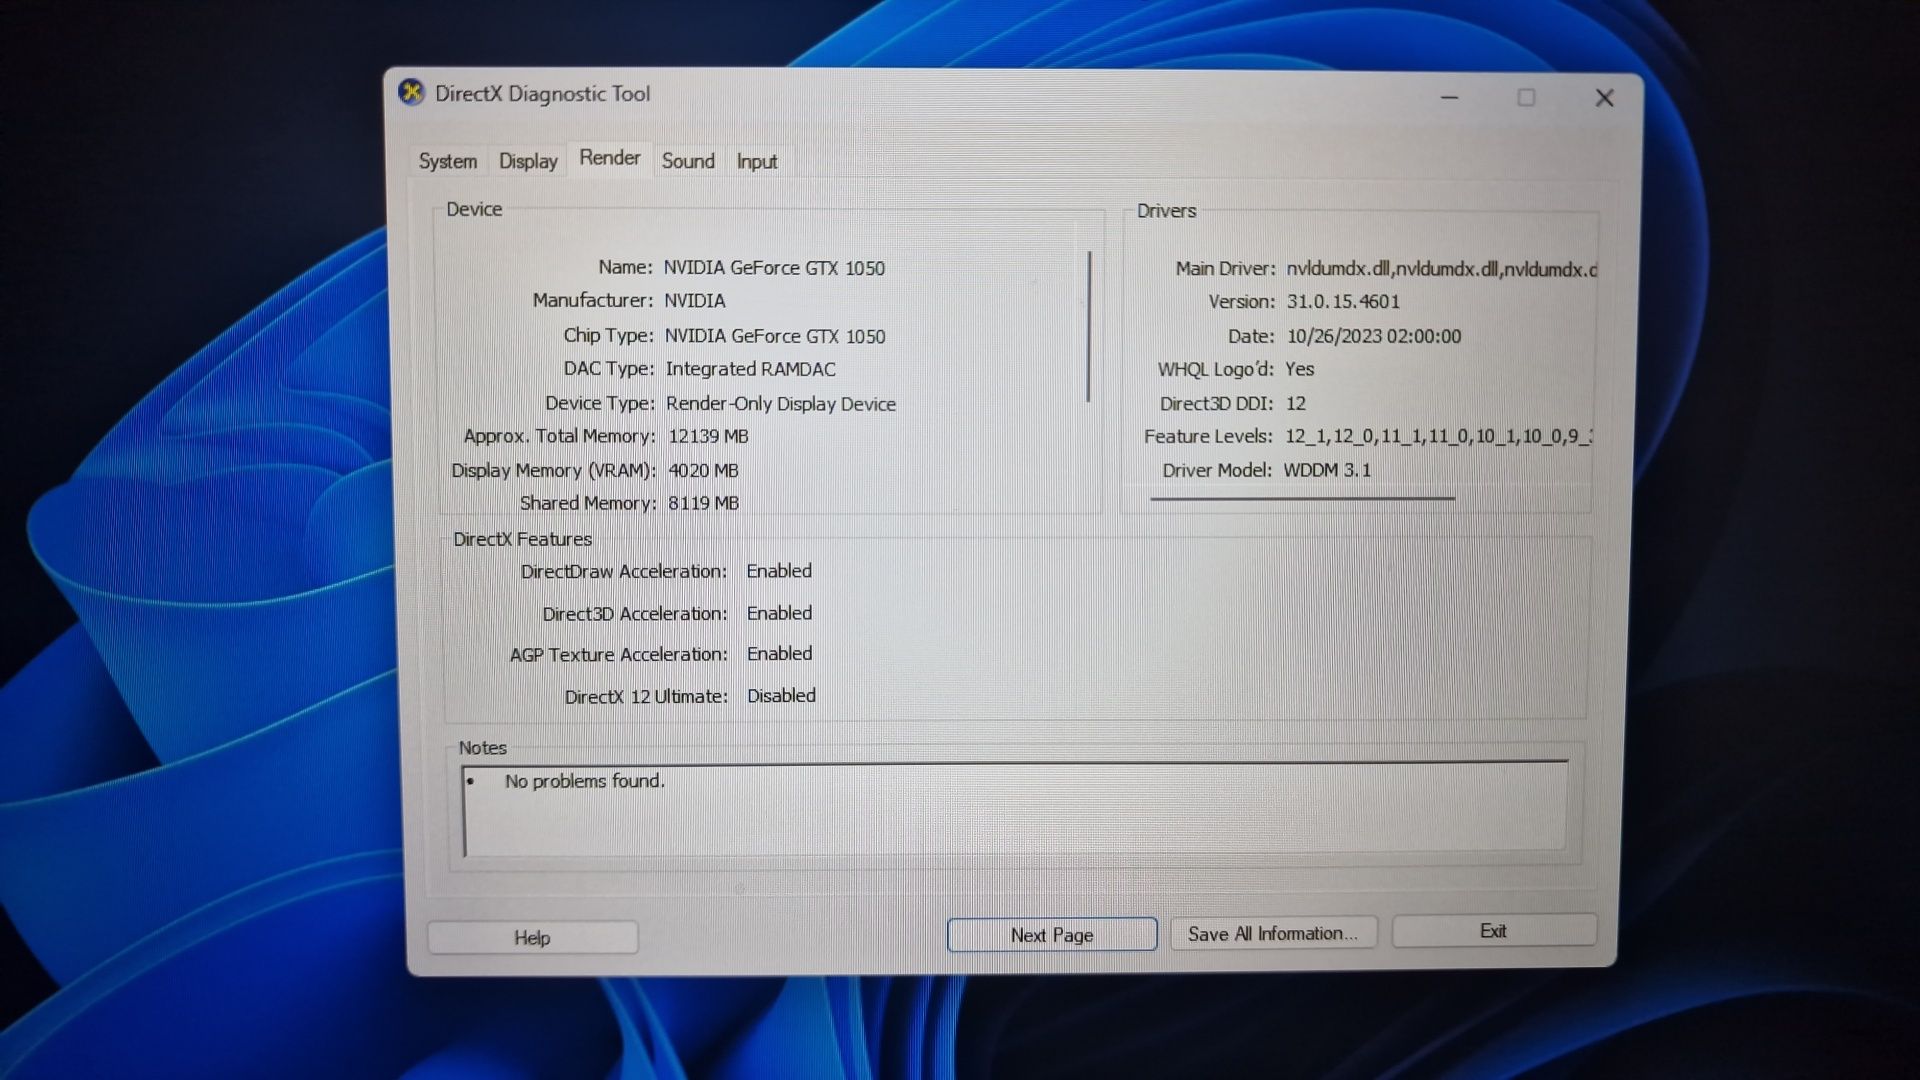This screenshot has width=1920, height=1080.
Task: Click the DirectX Diagnostic Tool title icon
Action: coord(411,93)
